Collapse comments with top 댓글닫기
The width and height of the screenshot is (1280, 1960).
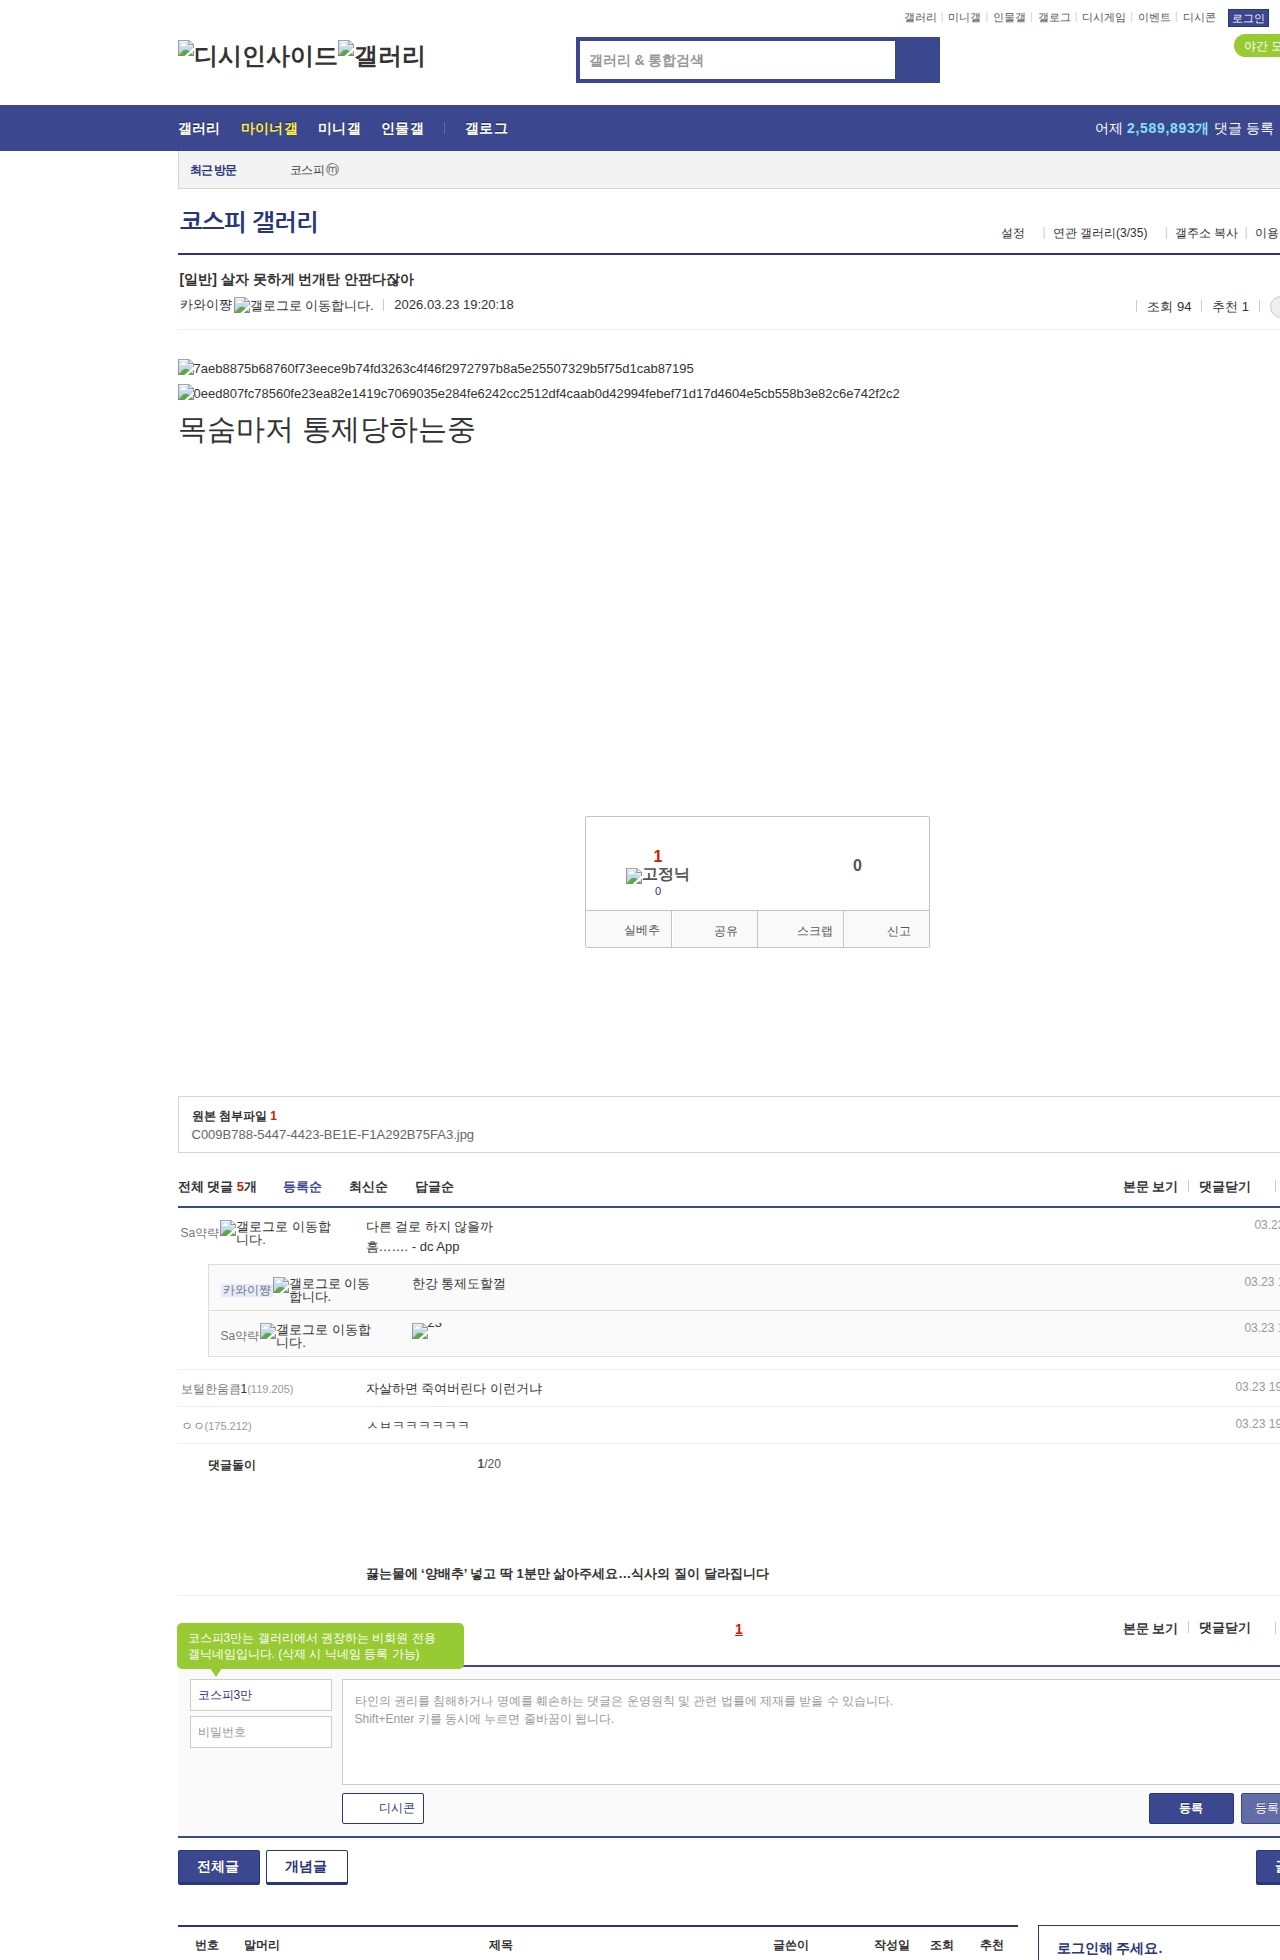click(x=1224, y=1187)
